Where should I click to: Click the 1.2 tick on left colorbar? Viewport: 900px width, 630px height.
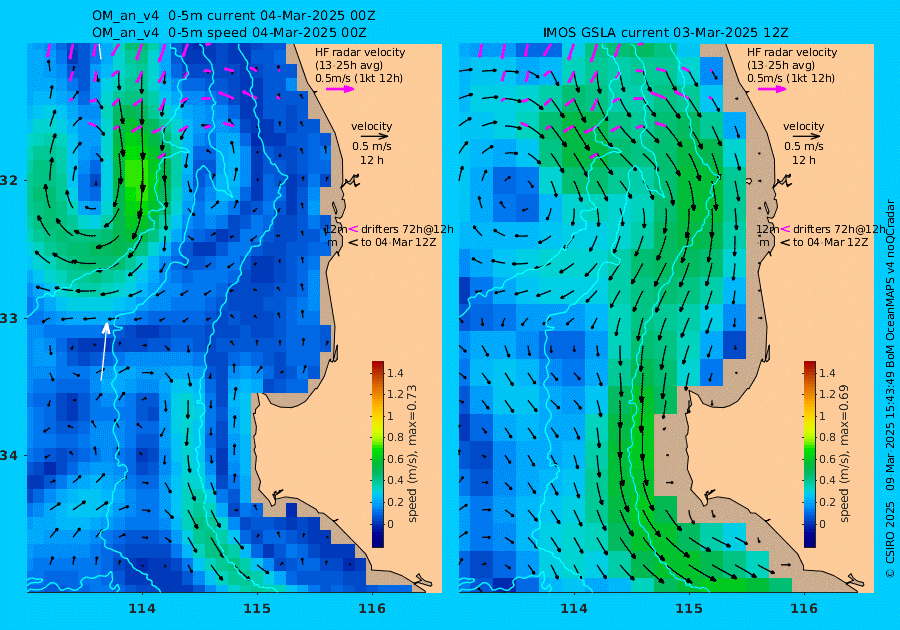point(395,394)
